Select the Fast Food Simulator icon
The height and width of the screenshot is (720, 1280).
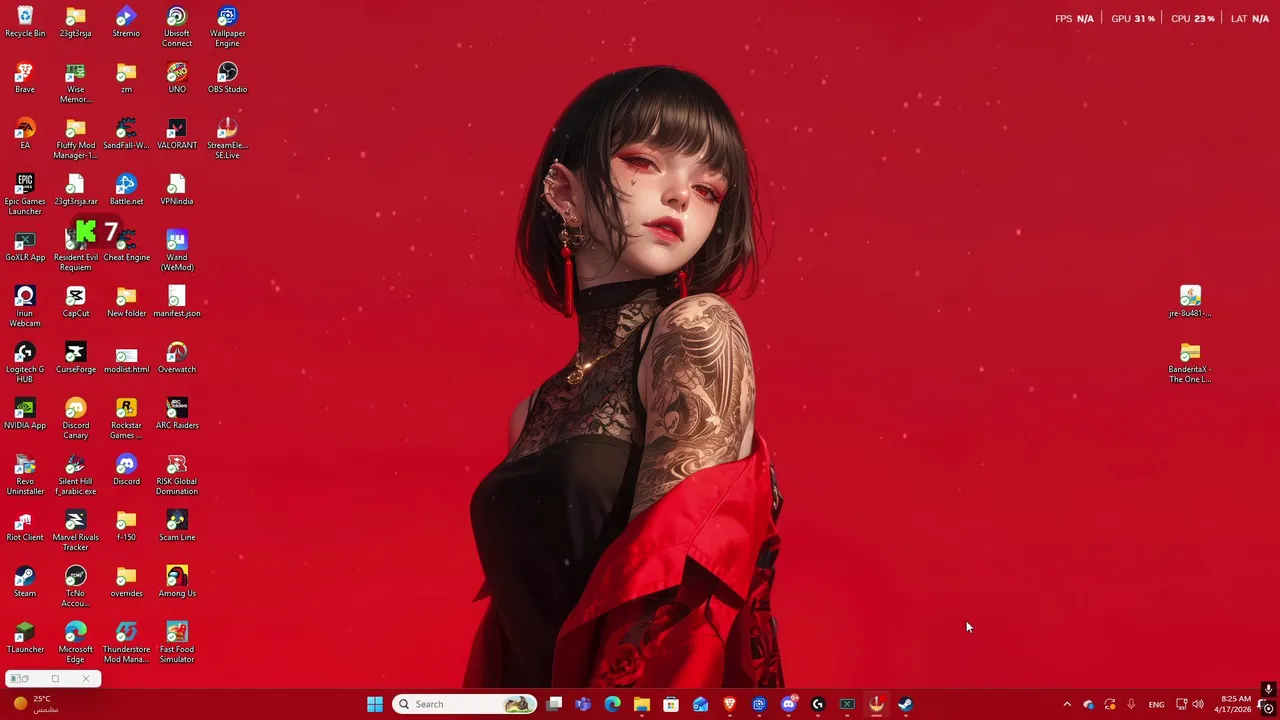pyautogui.click(x=177, y=643)
